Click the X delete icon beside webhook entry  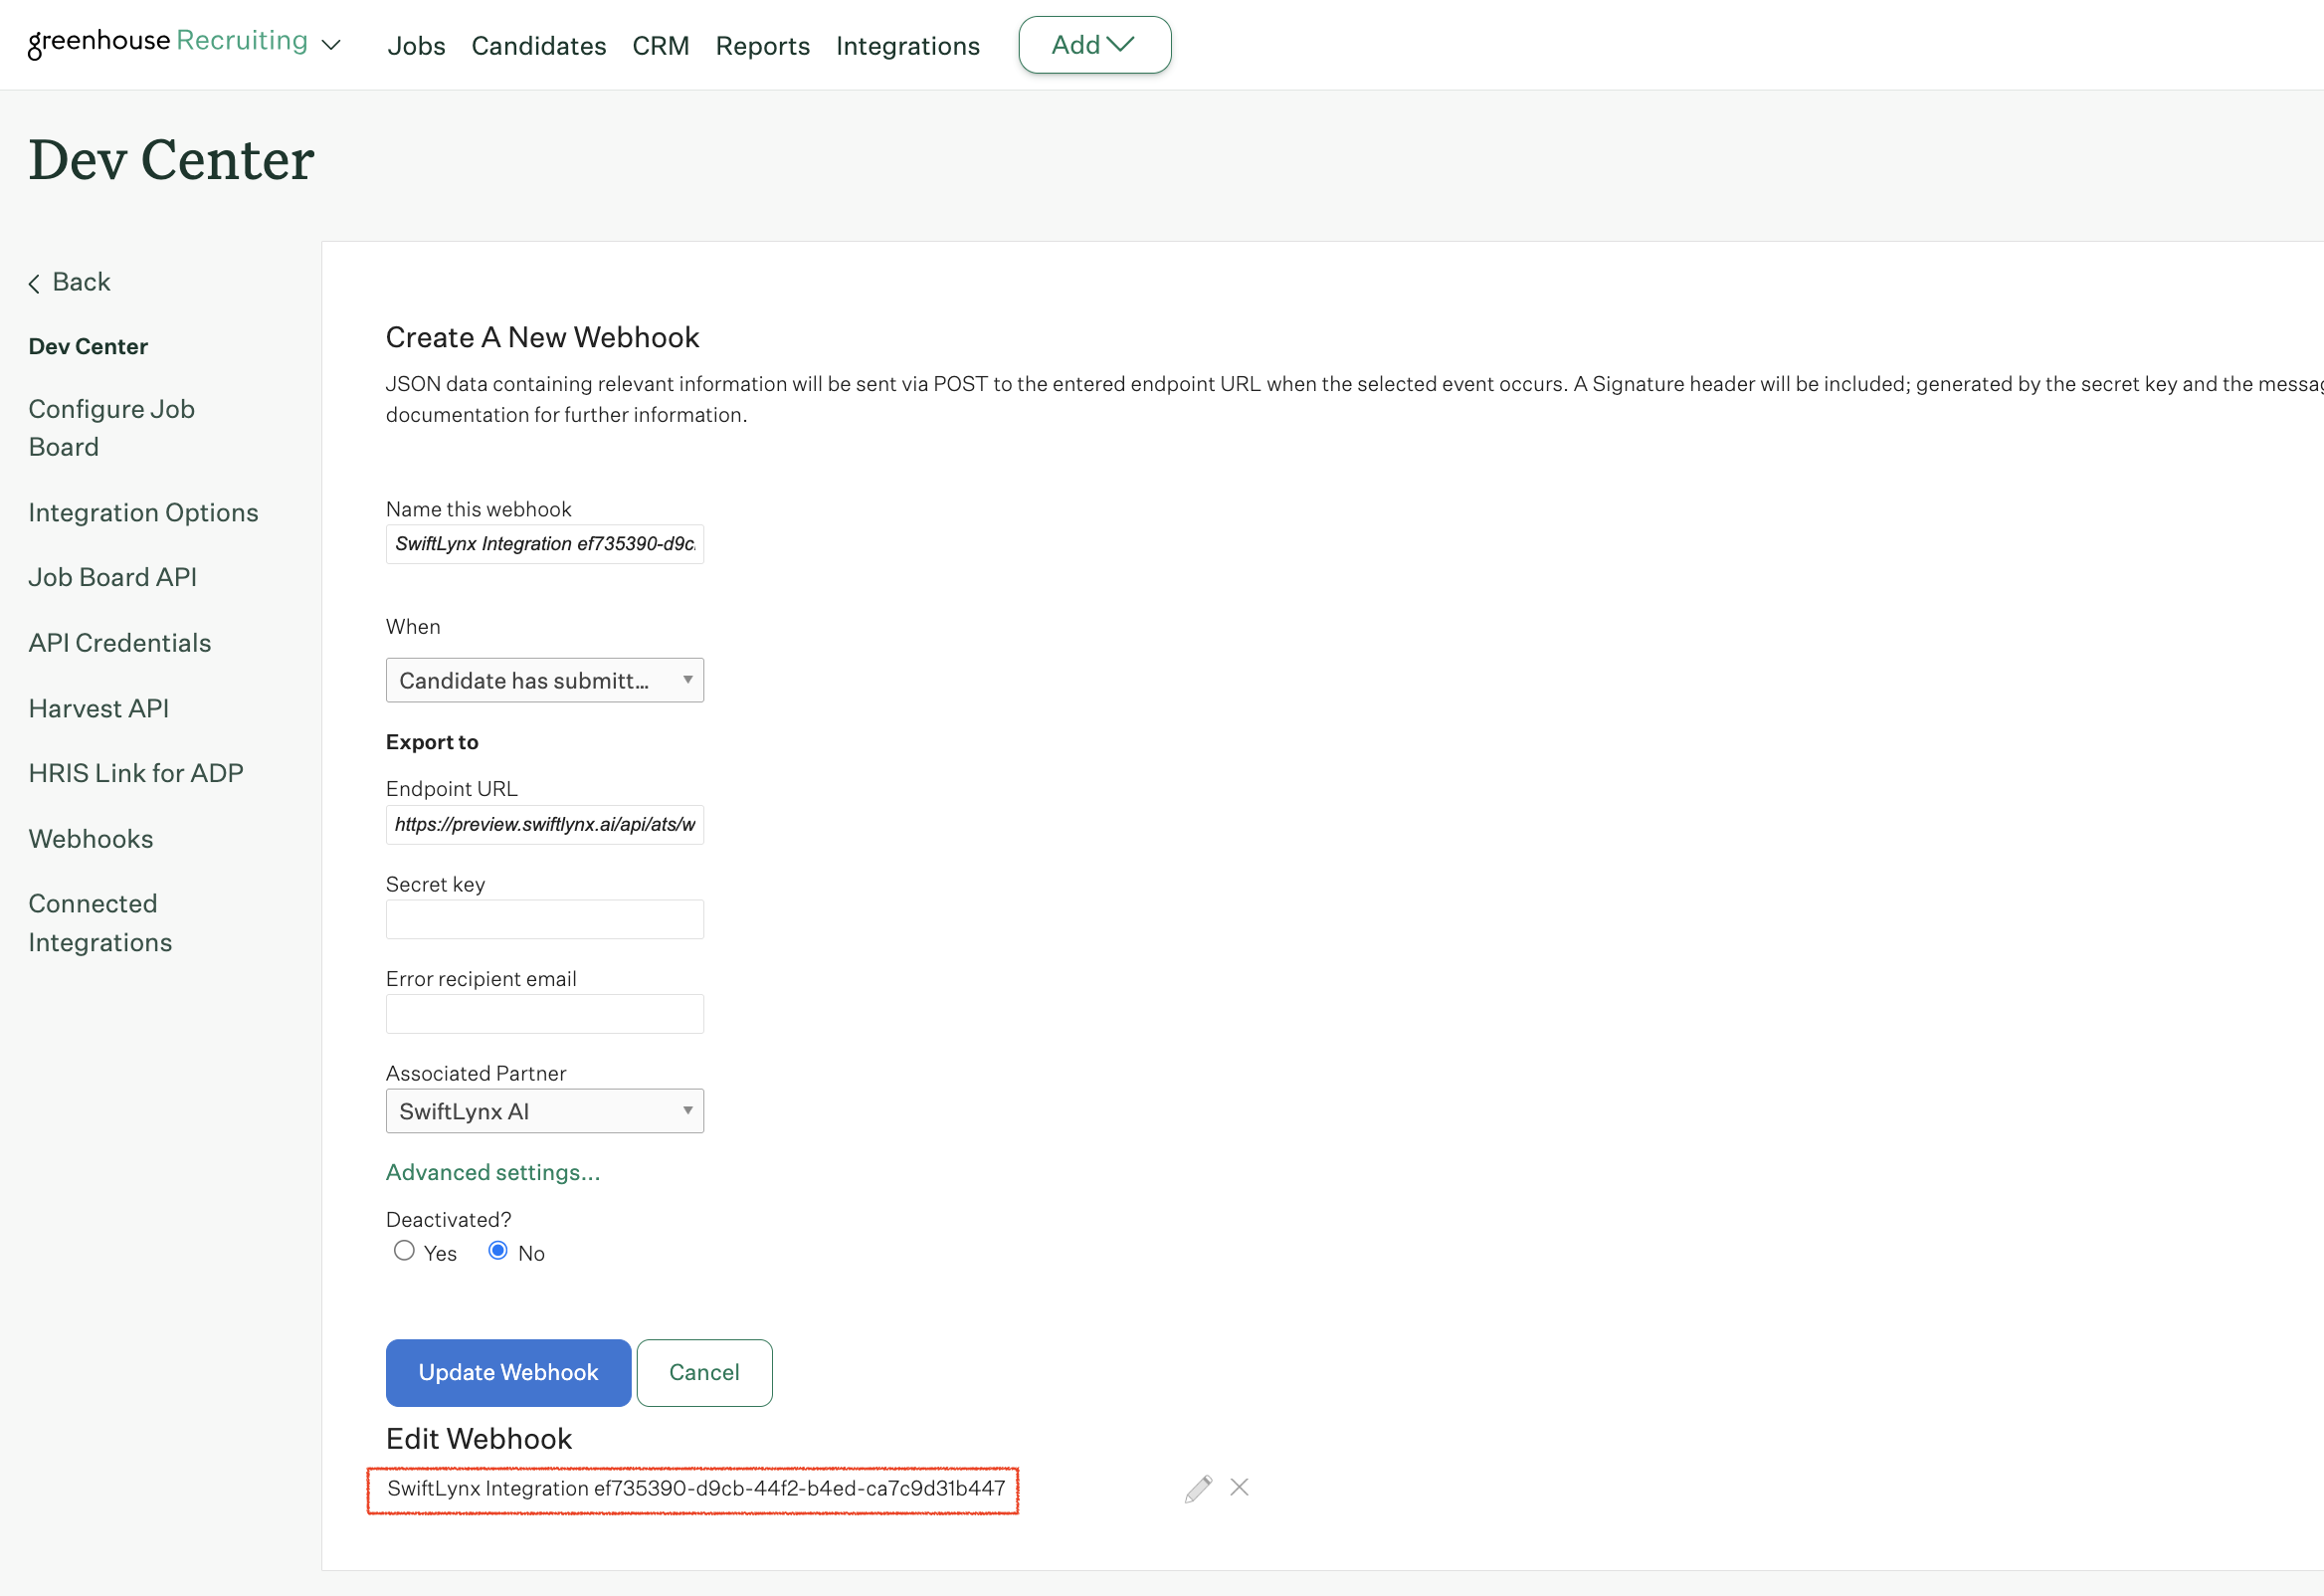coord(1239,1487)
